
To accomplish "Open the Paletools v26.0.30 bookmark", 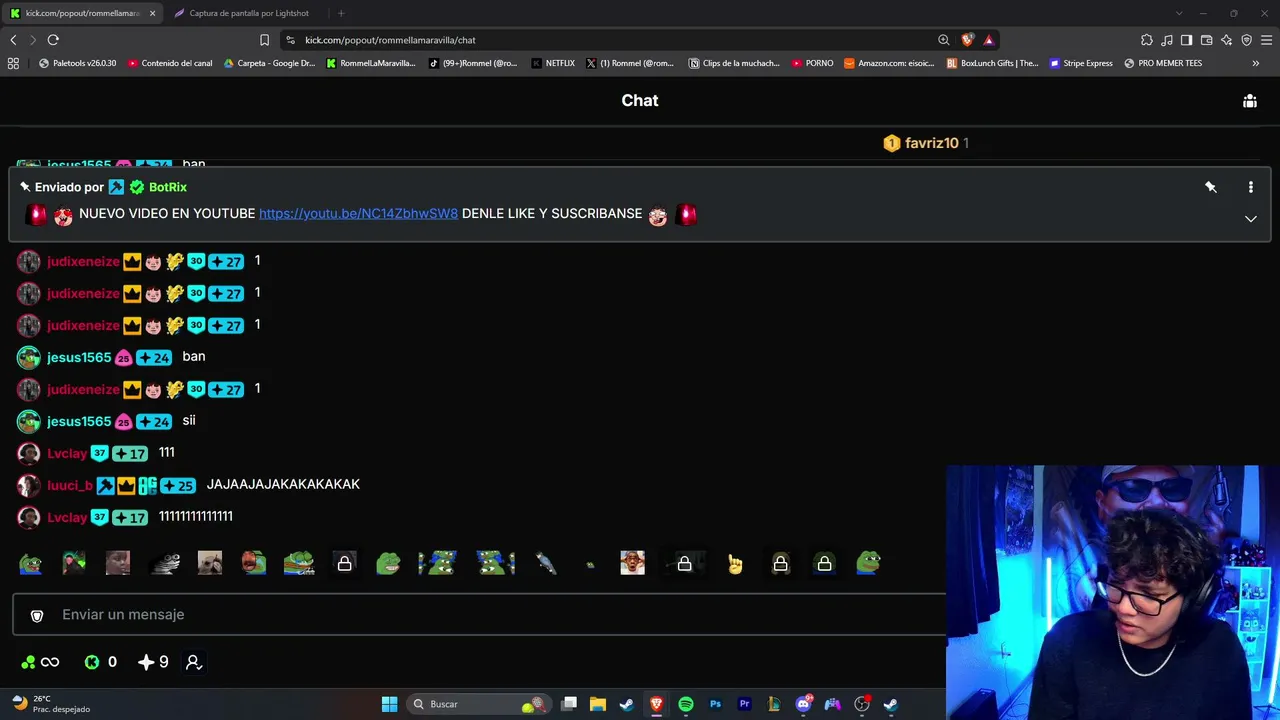I will point(77,63).
